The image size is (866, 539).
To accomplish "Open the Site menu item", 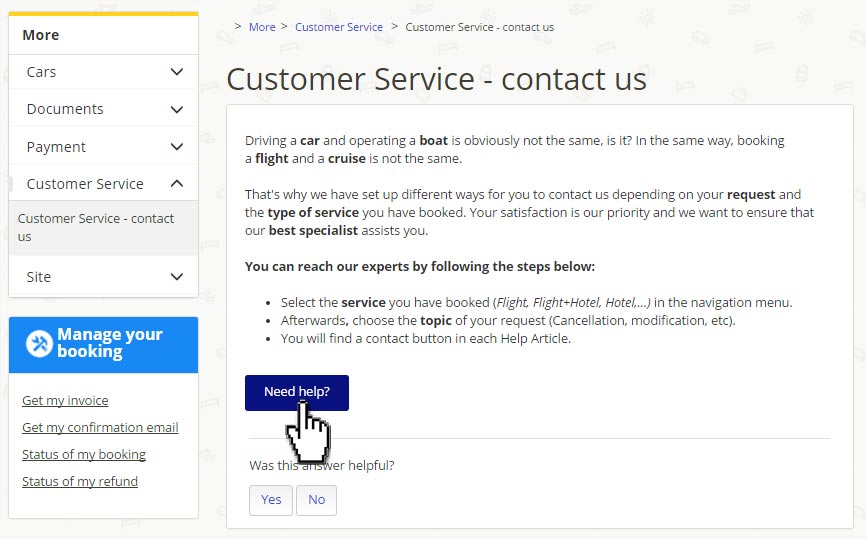I will [x=39, y=277].
